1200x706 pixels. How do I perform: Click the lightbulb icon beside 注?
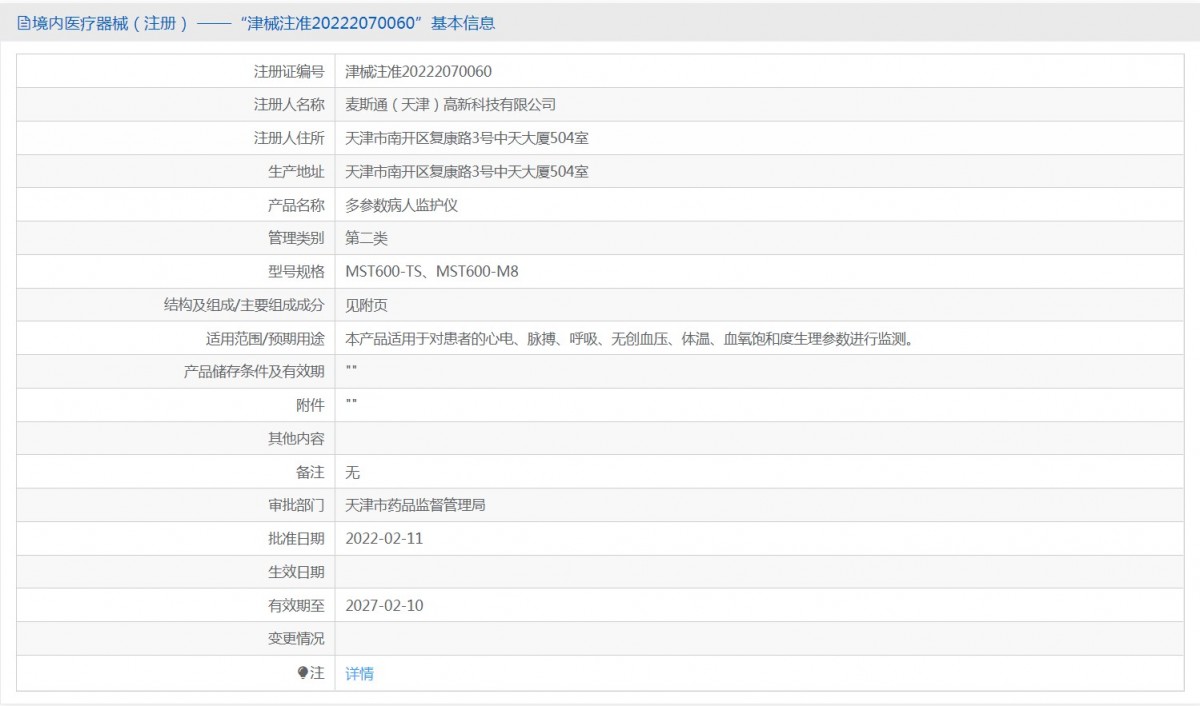303,674
